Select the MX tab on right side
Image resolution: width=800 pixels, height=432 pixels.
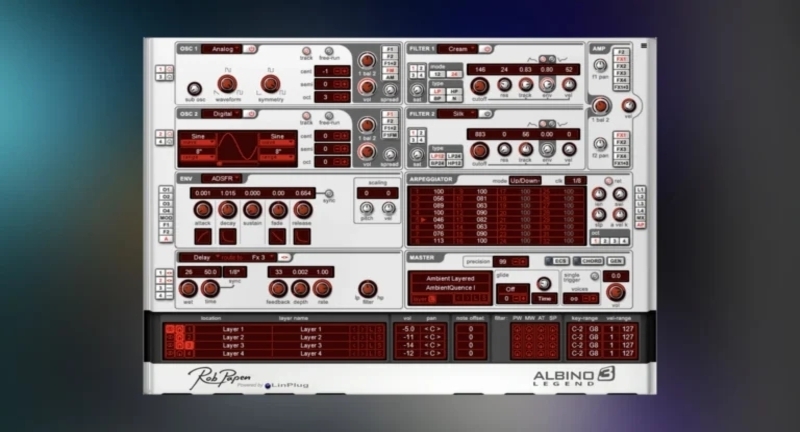click(640, 218)
